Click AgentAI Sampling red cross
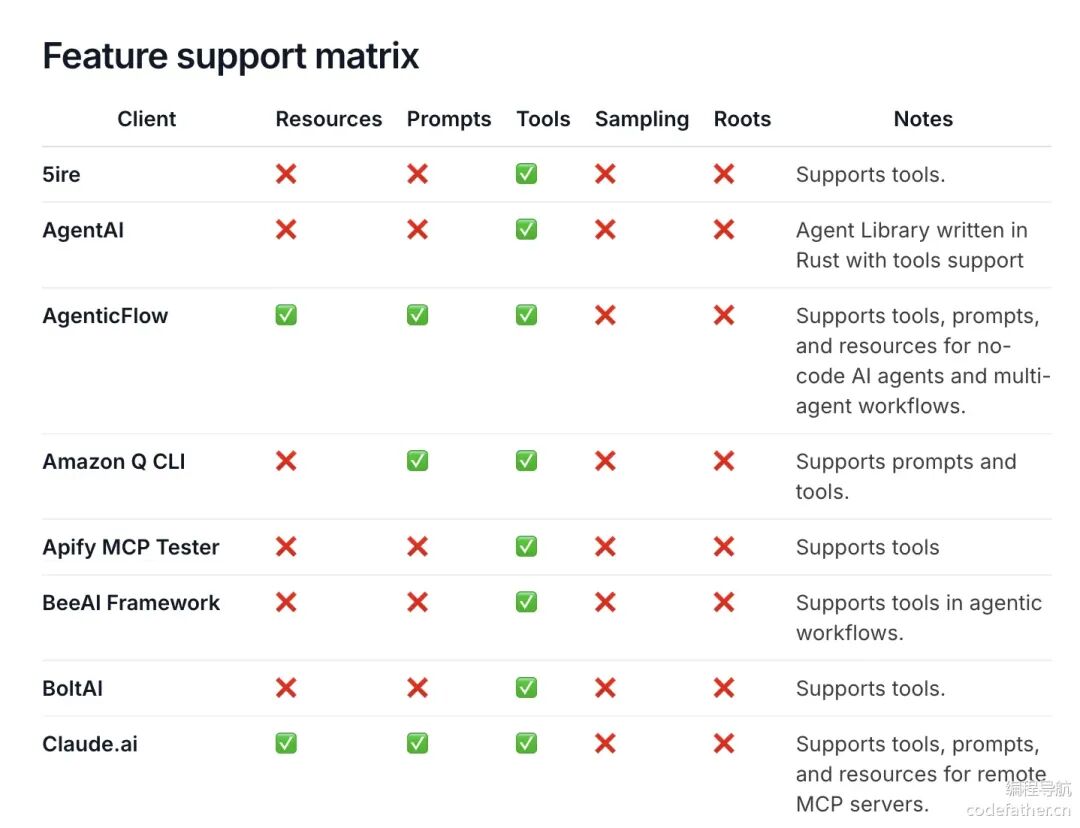The image size is (1080, 828). [605, 230]
